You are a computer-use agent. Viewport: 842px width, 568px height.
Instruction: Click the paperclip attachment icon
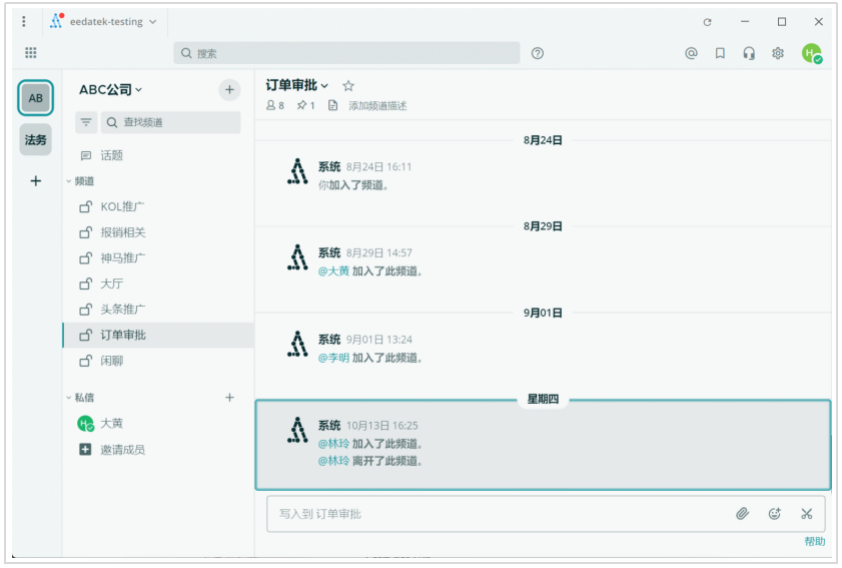pyautogui.click(x=742, y=514)
